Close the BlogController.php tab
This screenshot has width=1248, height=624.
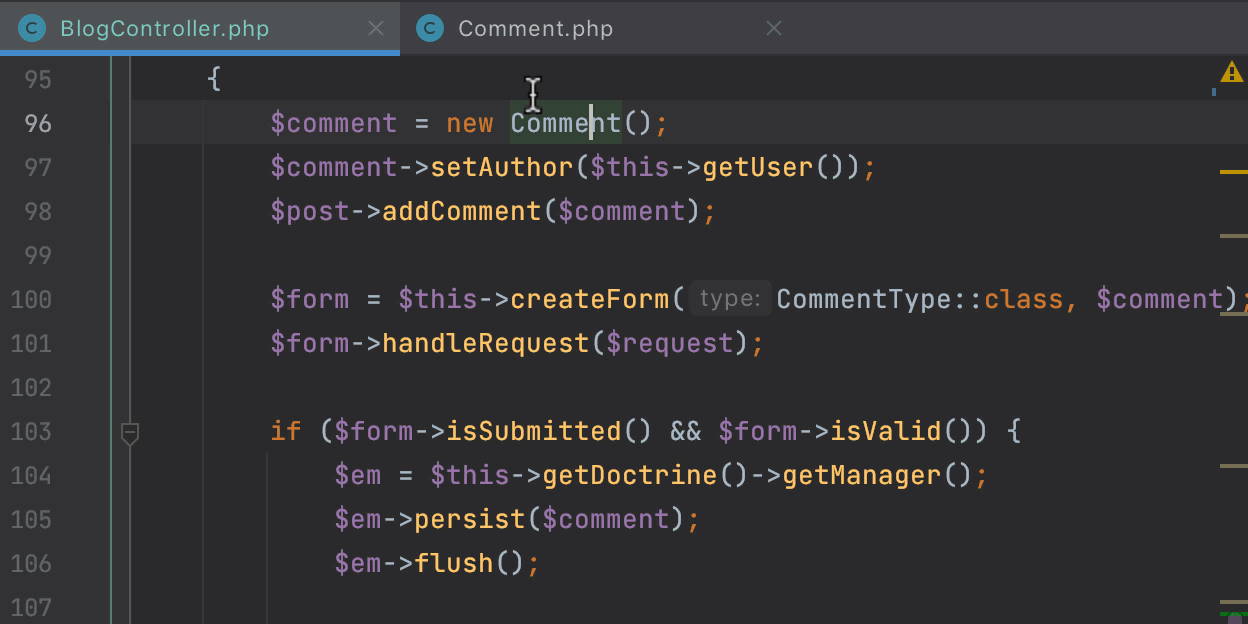(x=376, y=29)
